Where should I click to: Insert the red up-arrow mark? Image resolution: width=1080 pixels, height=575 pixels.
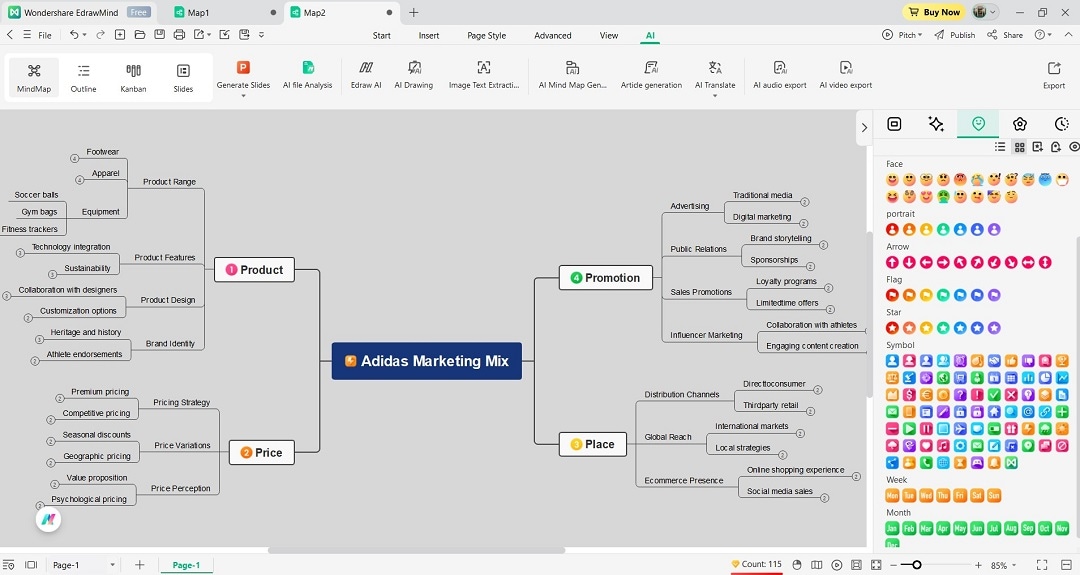[x=892, y=262]
